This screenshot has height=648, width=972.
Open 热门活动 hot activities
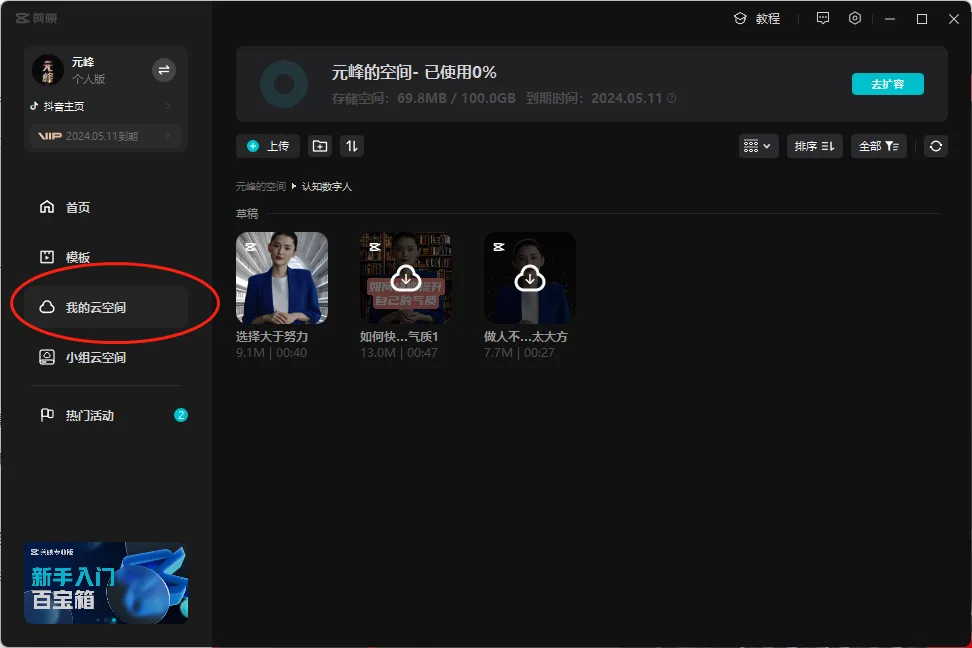105,415
